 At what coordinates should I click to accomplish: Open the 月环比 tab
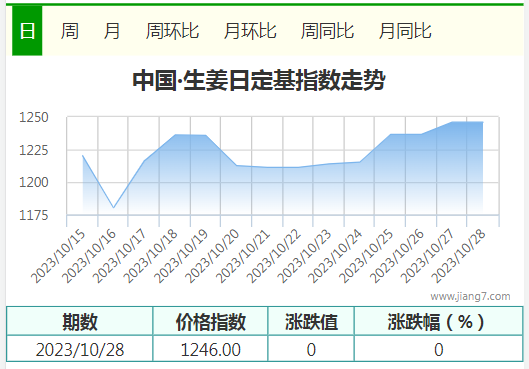tap(250, 31)
